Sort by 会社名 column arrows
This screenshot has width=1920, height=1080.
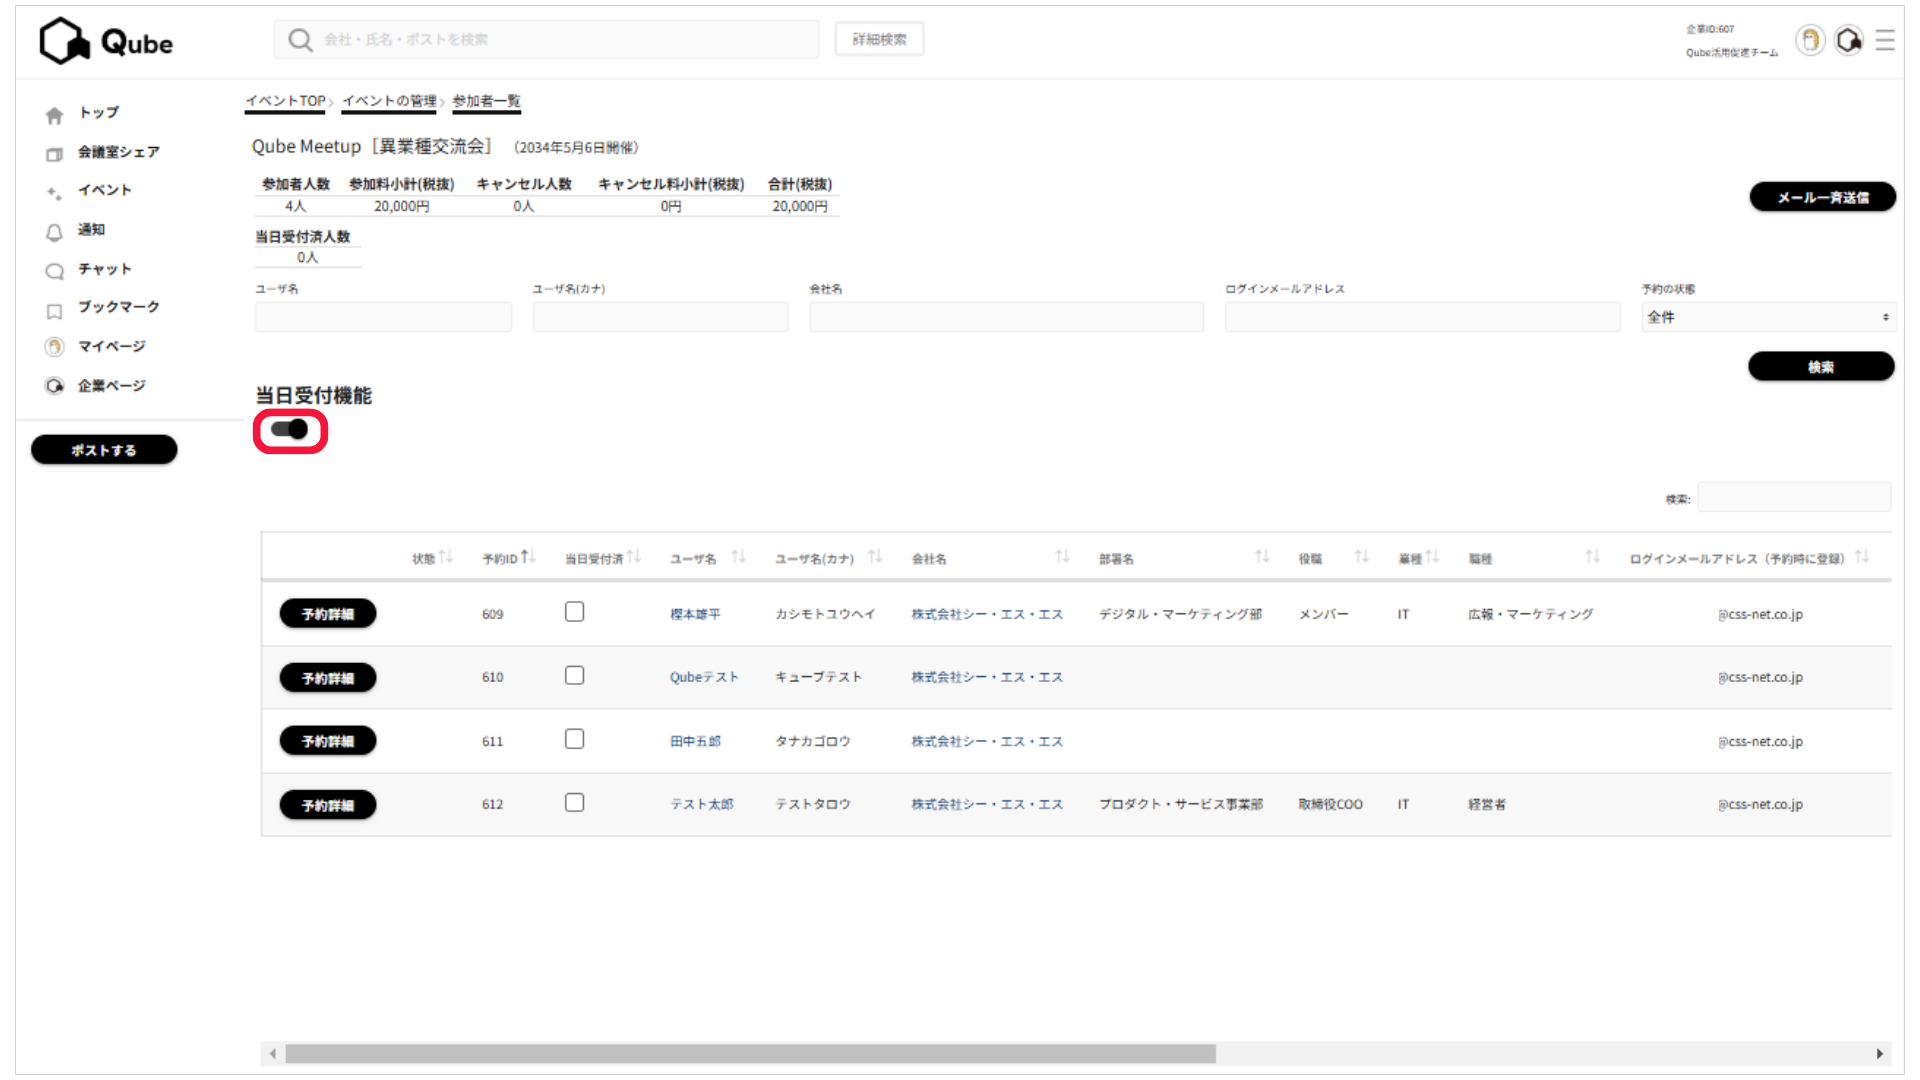(1062, 557)
